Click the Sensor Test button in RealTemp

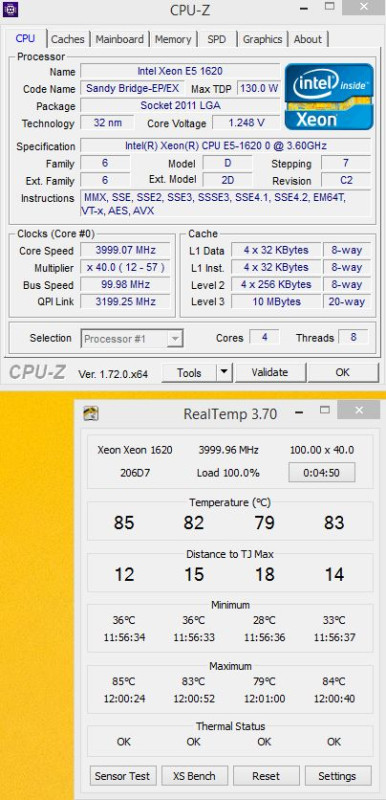click(122, 776)
